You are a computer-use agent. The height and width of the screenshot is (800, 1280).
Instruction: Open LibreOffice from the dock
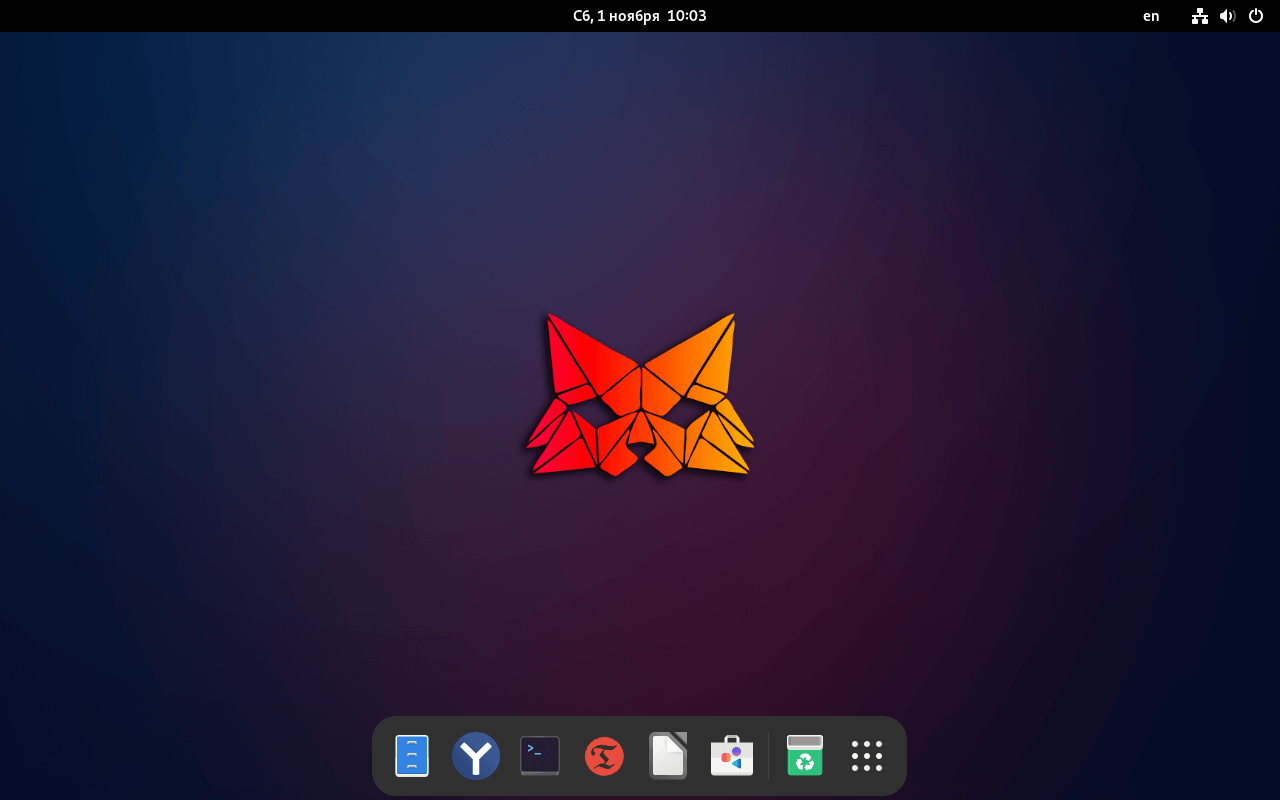point(668,756)
